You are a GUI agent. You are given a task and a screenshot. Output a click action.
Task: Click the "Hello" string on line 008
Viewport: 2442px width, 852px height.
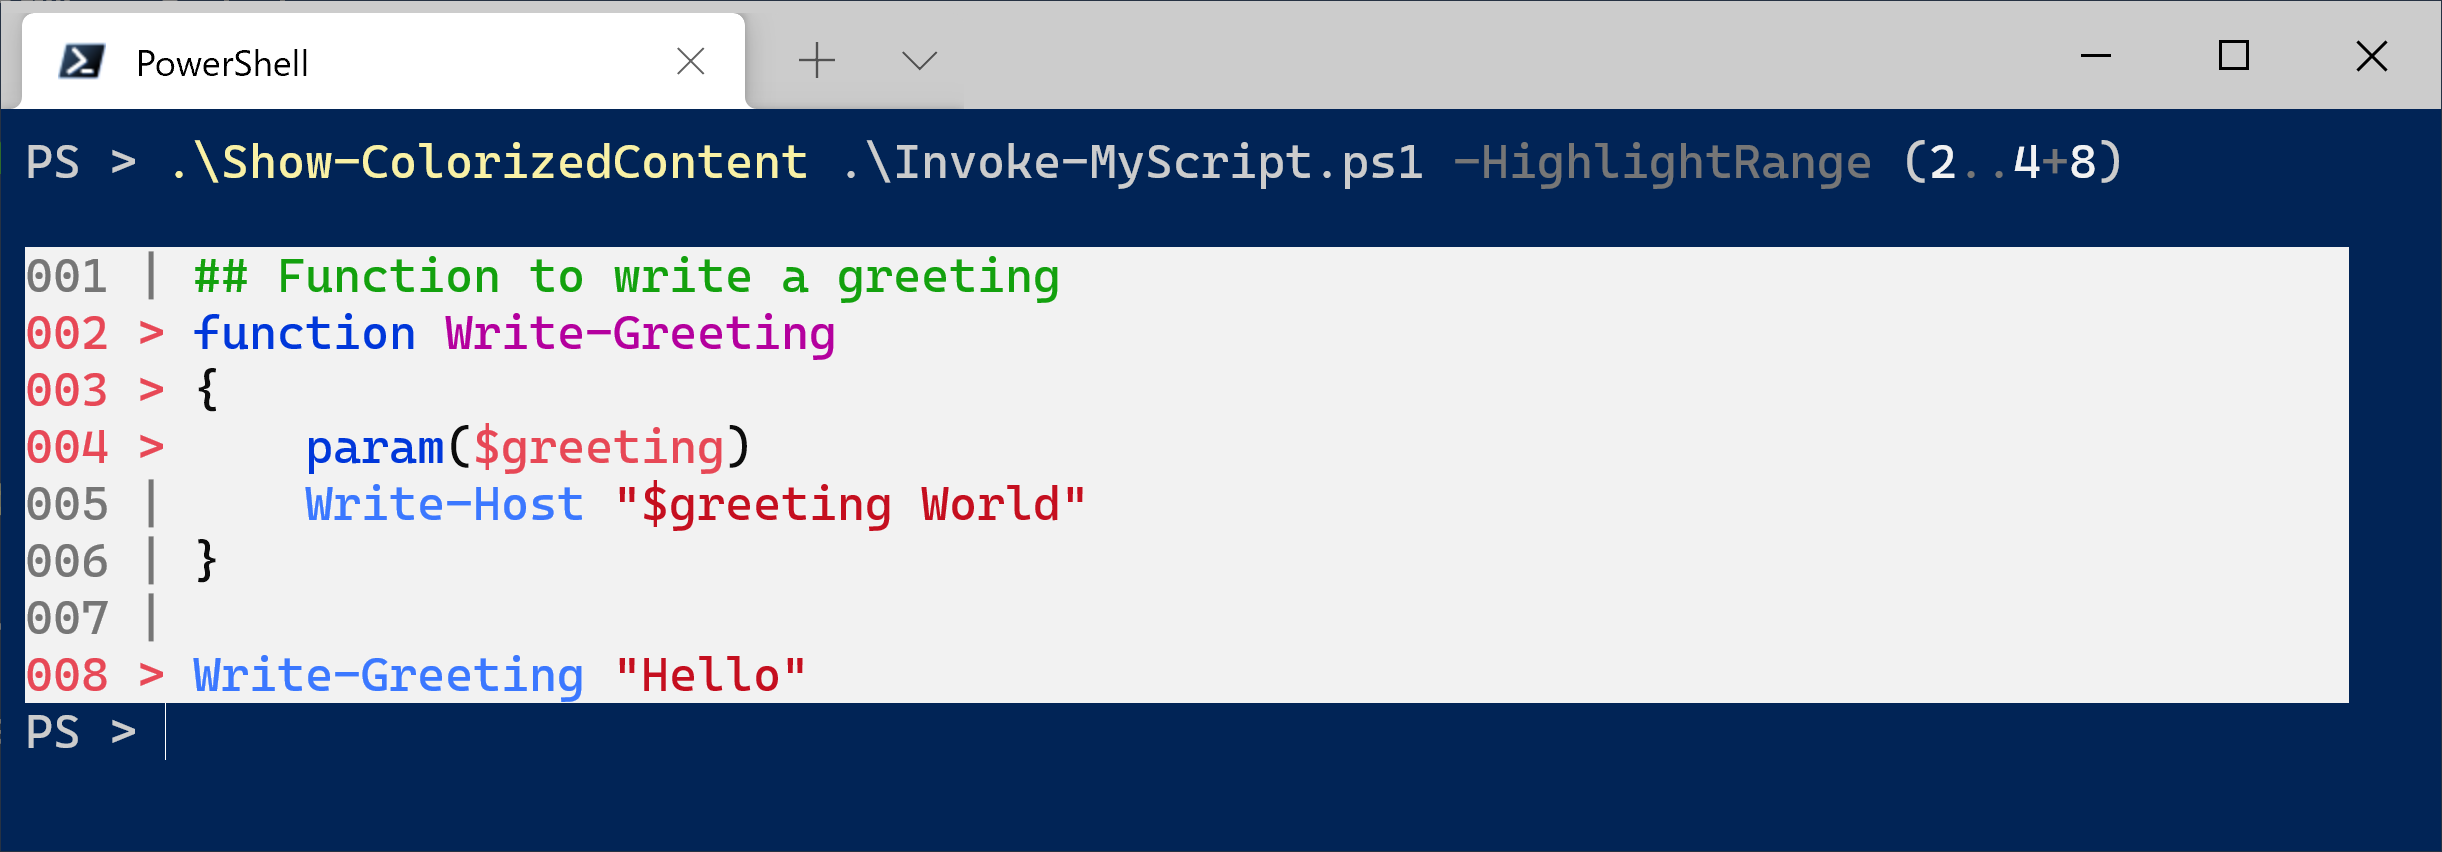point(710,676)
